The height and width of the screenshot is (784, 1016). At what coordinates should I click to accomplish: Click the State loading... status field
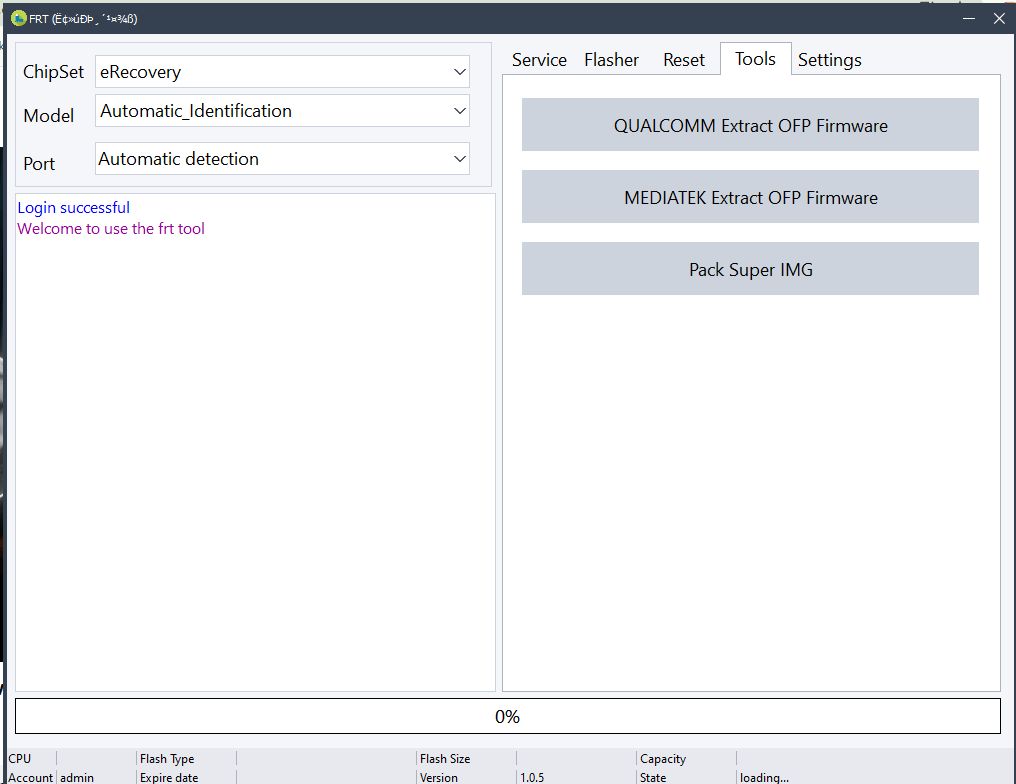coord(763,777)
